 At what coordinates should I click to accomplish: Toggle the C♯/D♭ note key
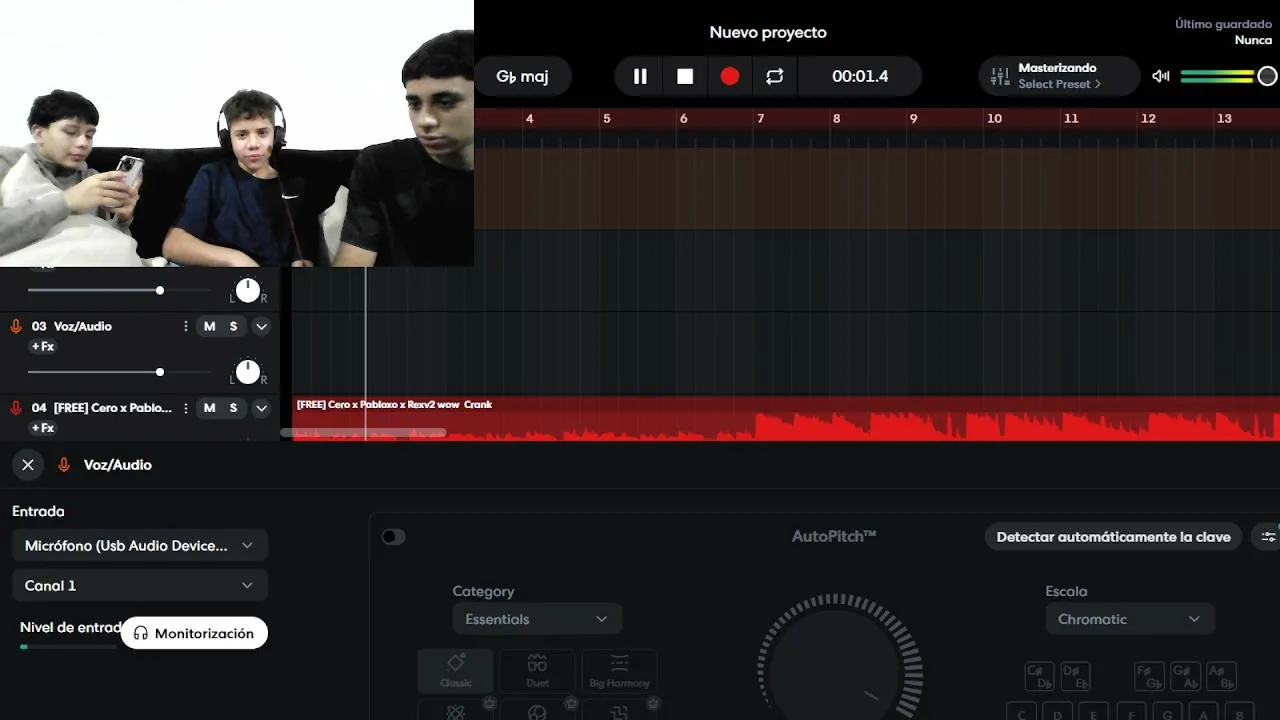(x=1040, y=677)
